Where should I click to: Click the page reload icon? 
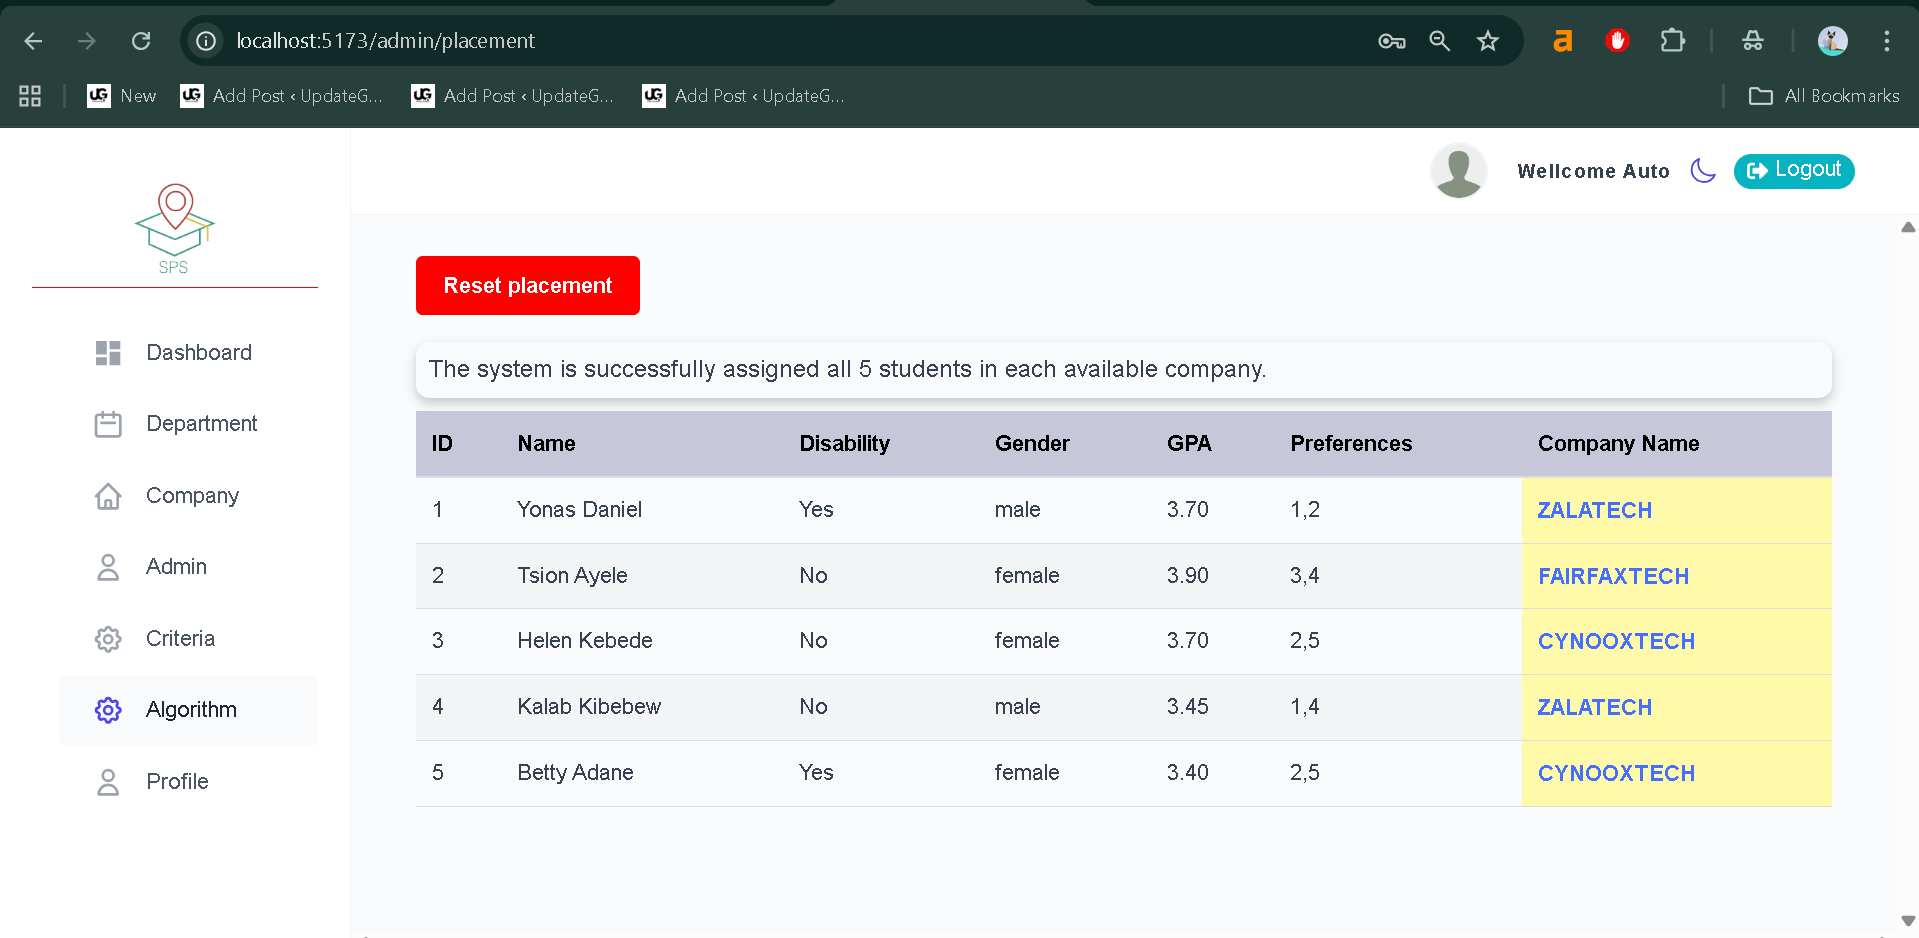coord(141,40)
